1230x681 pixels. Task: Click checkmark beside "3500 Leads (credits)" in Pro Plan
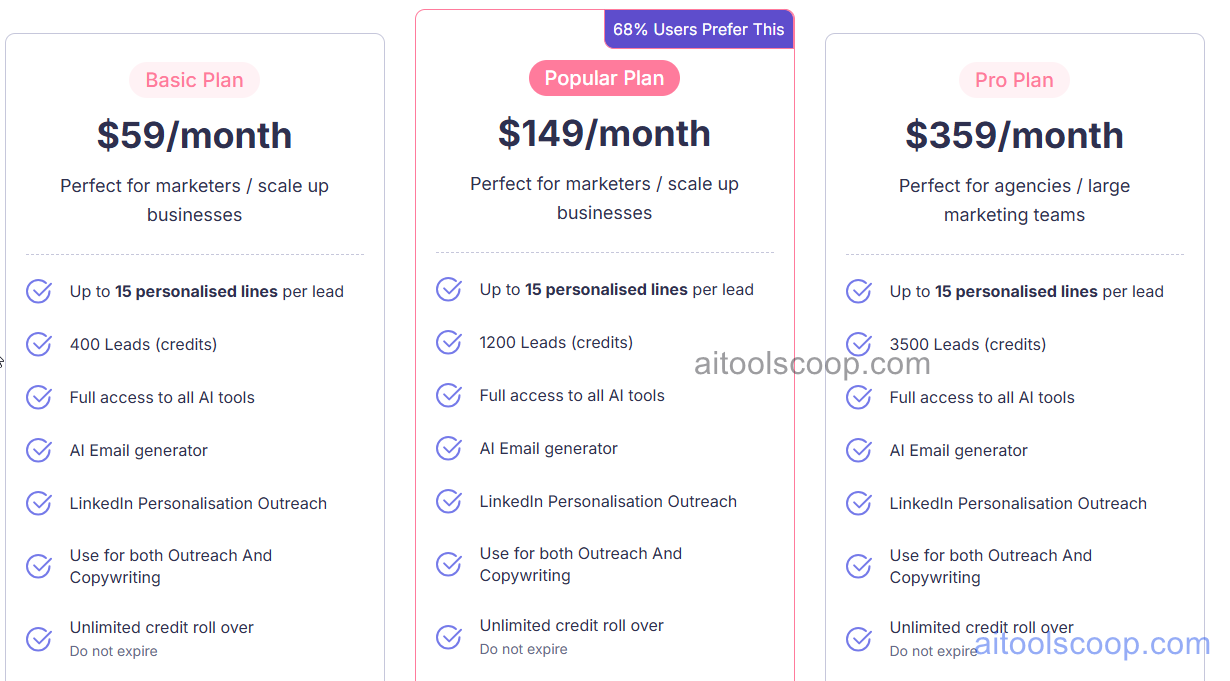click(858, 344)
